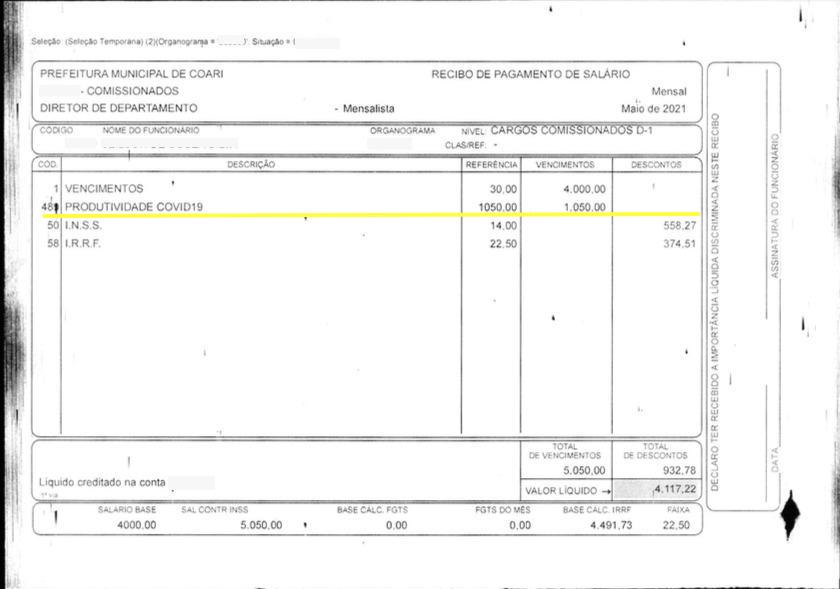Select the 'DESCONTOS' column header
Screen dimensions: 840x589
coord(656,165)
